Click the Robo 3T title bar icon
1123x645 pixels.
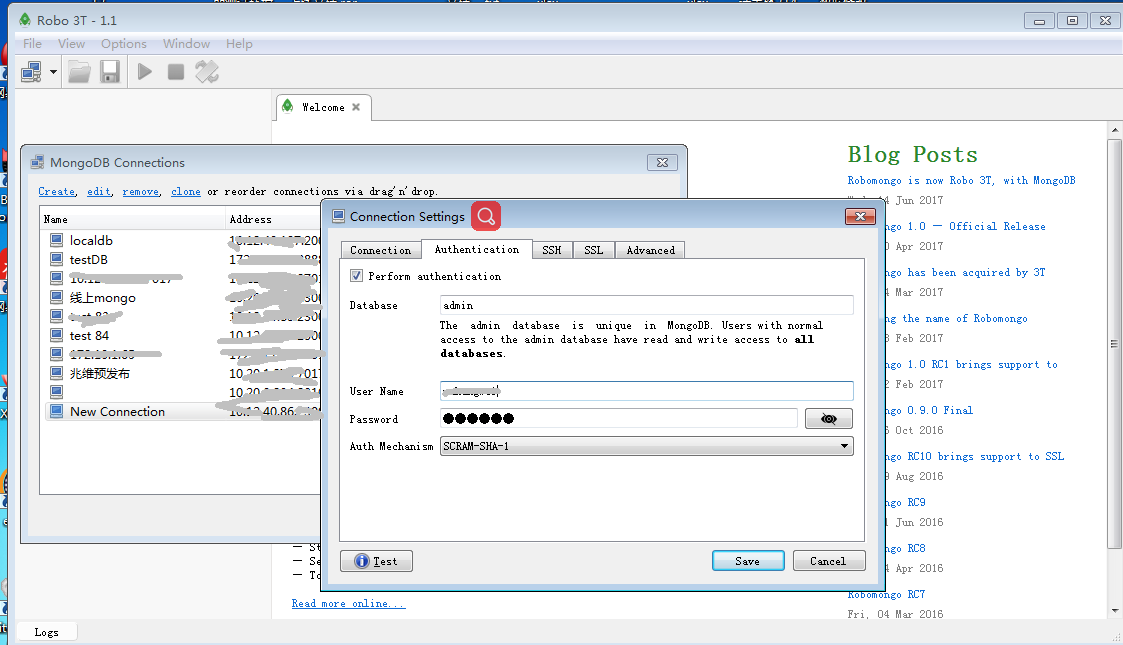pos(25,20)
